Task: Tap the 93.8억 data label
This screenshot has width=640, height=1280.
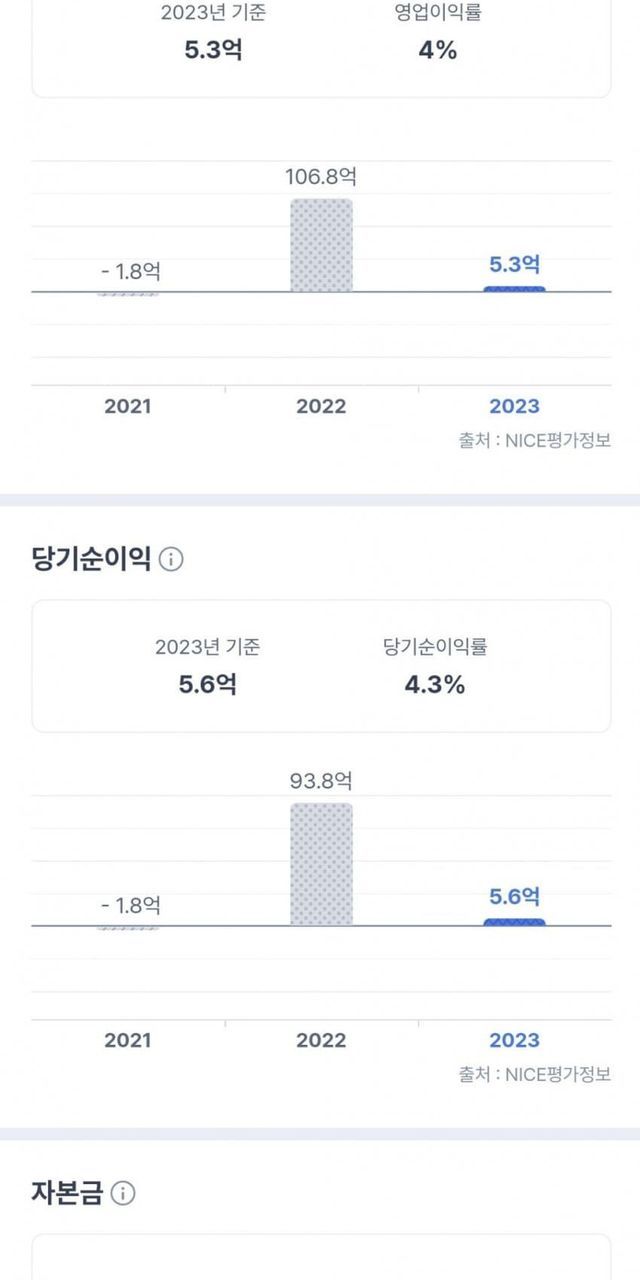Action: coord(321,782)
